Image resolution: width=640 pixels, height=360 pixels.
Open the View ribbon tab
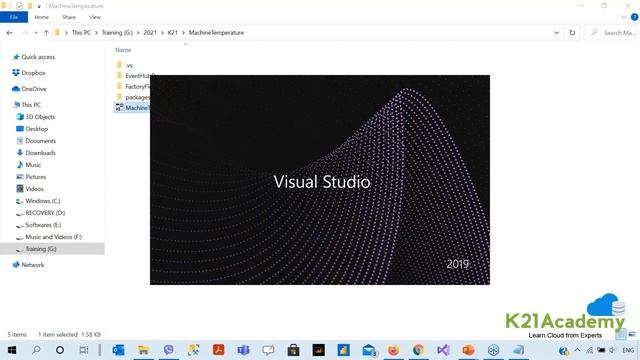click(95, 17)
